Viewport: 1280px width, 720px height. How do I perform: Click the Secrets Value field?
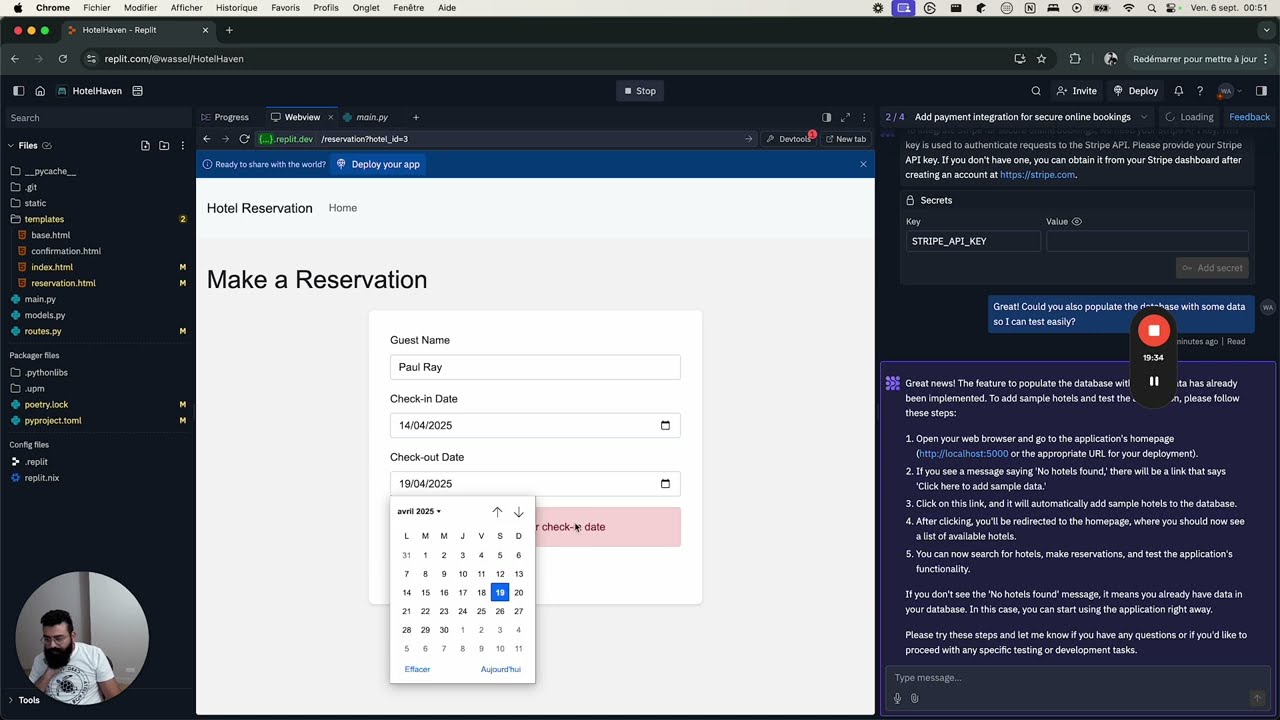pyautogui.click(x=1147, y=241)
